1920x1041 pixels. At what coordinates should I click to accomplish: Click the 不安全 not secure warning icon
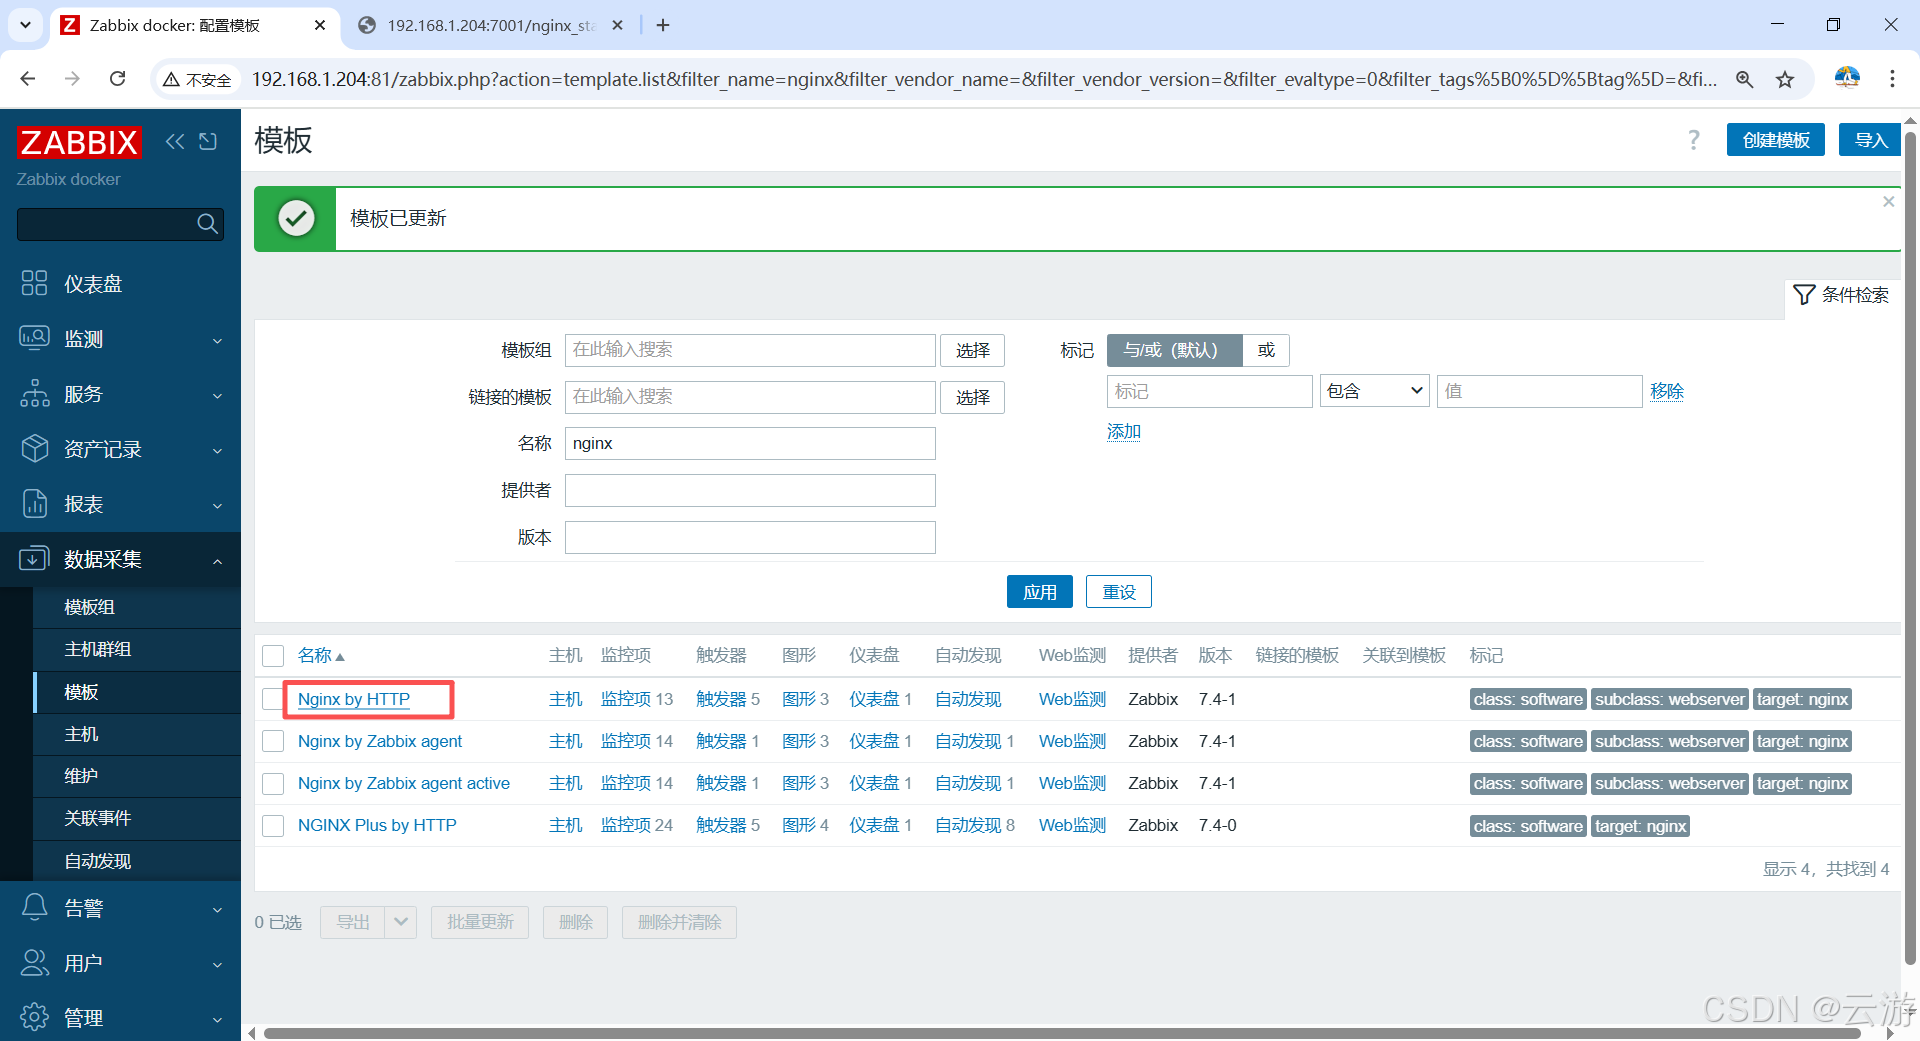point(171,80)
